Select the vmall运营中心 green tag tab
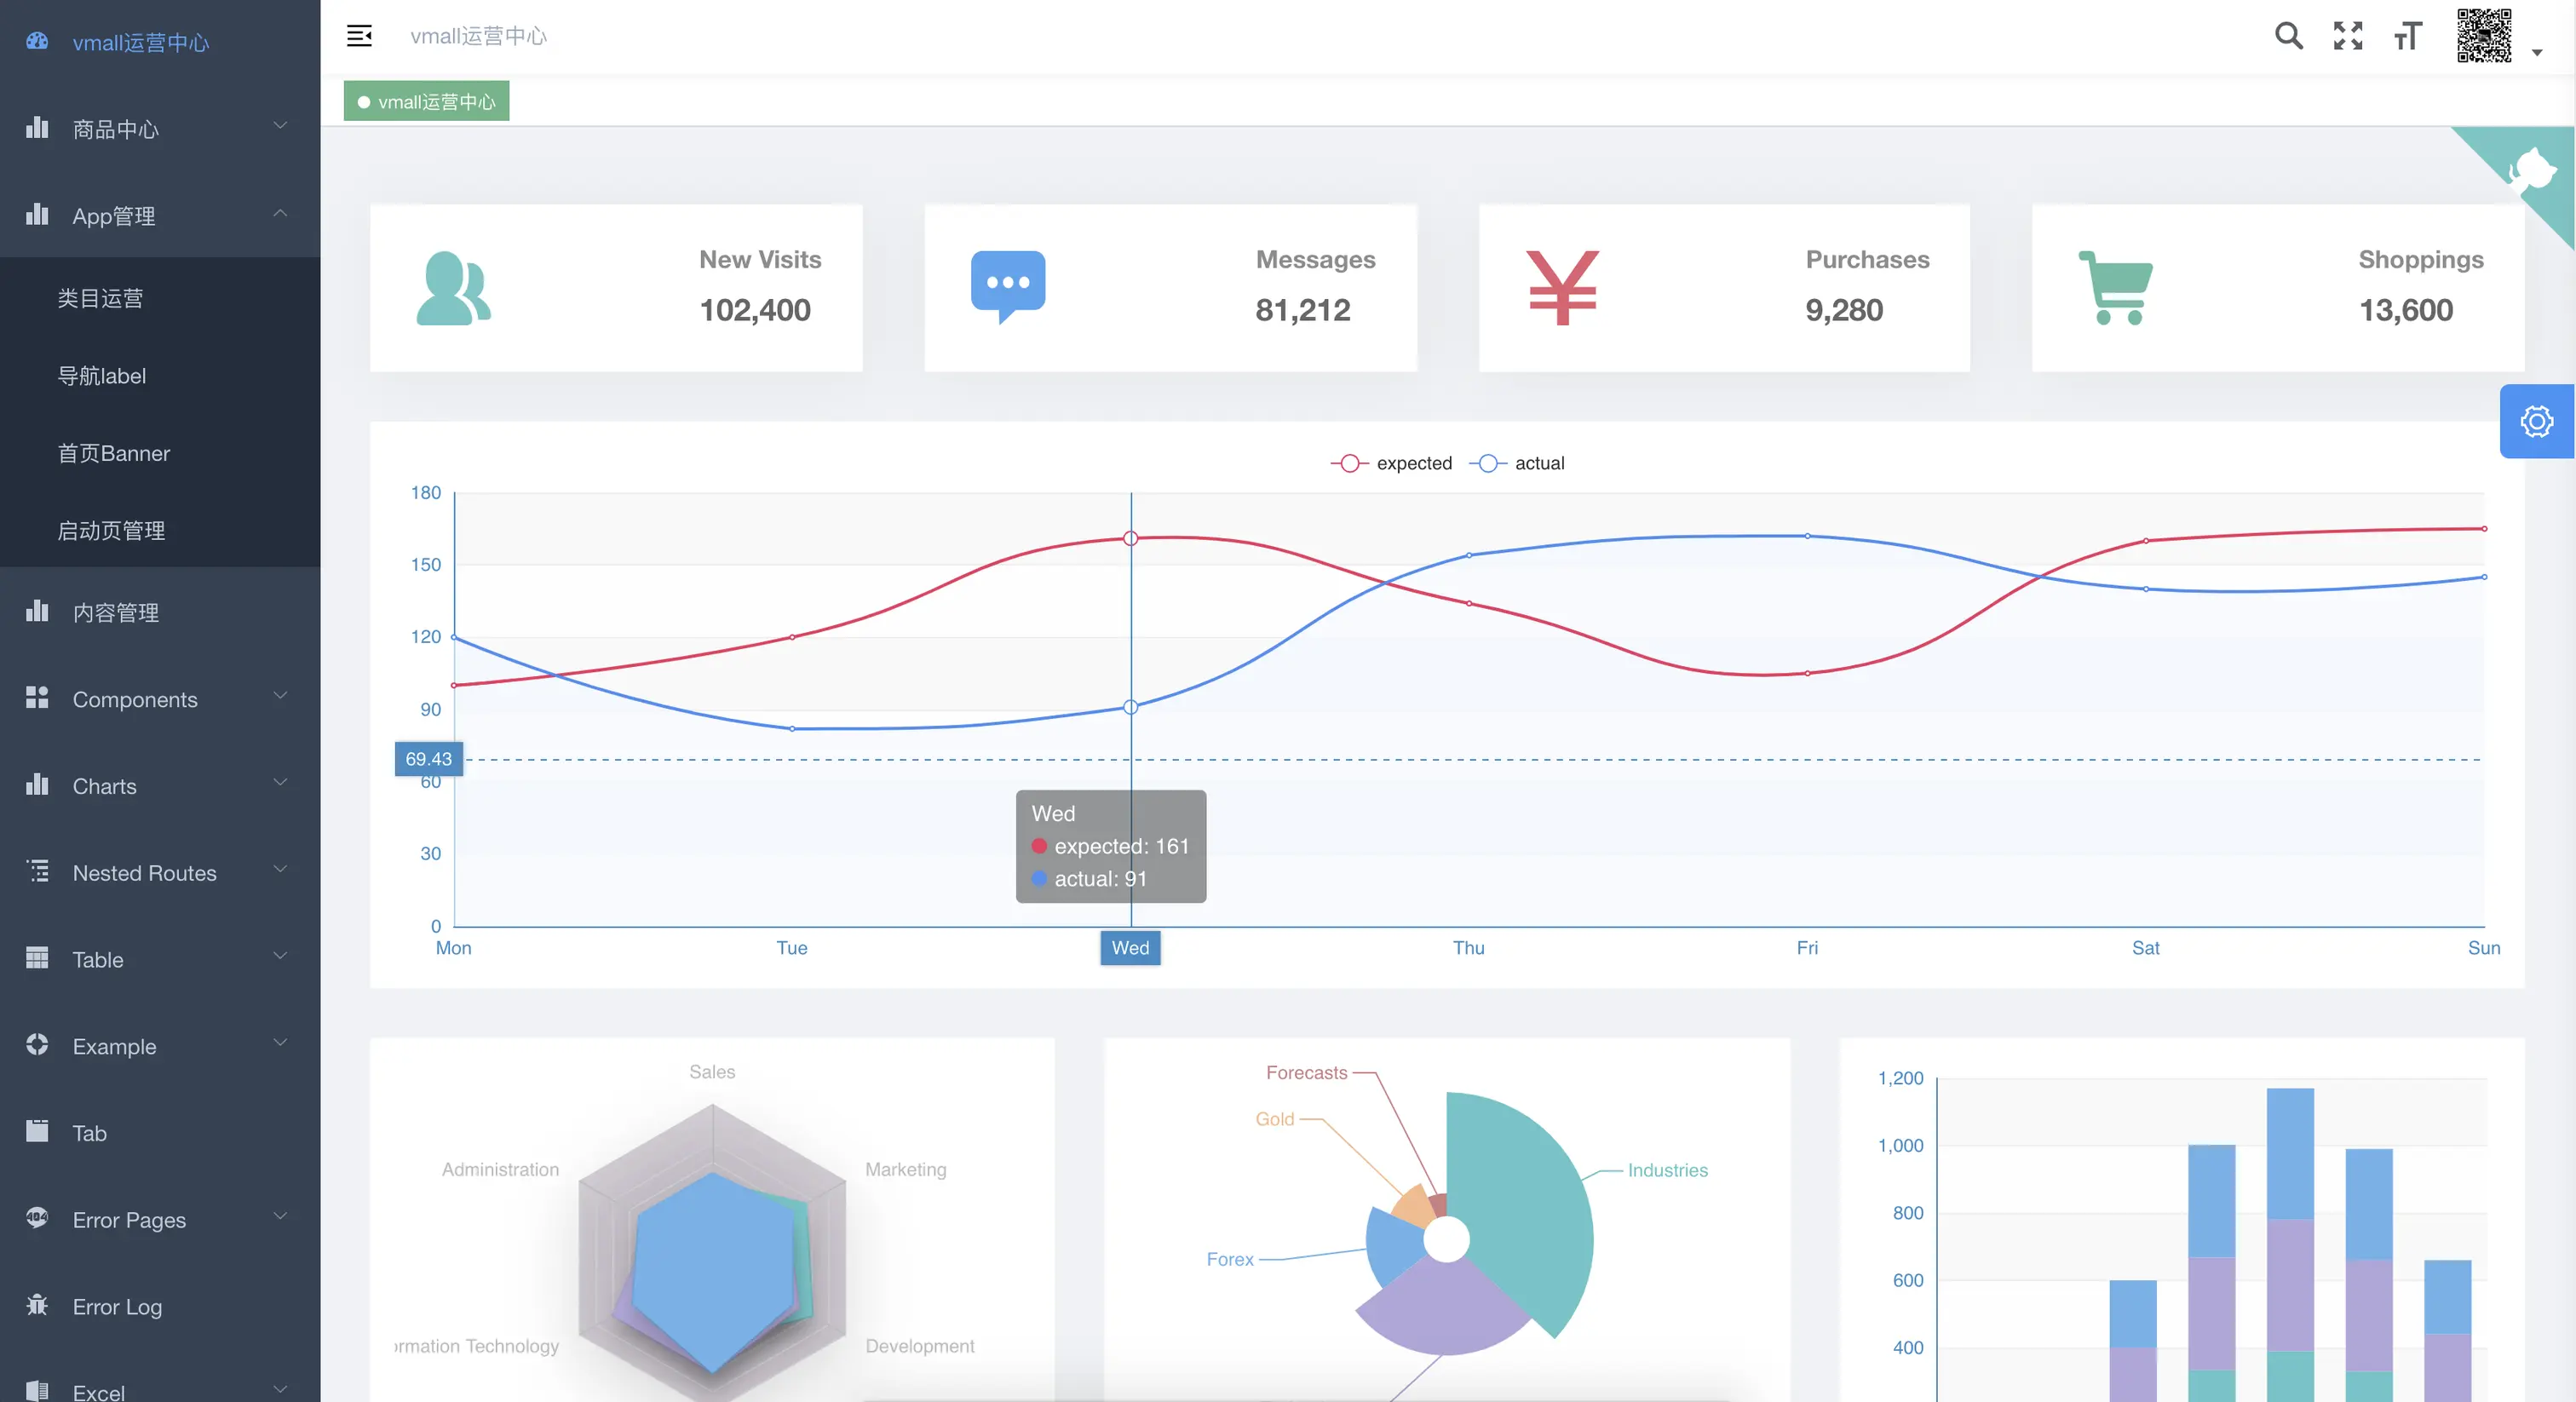 click(427, 102)
